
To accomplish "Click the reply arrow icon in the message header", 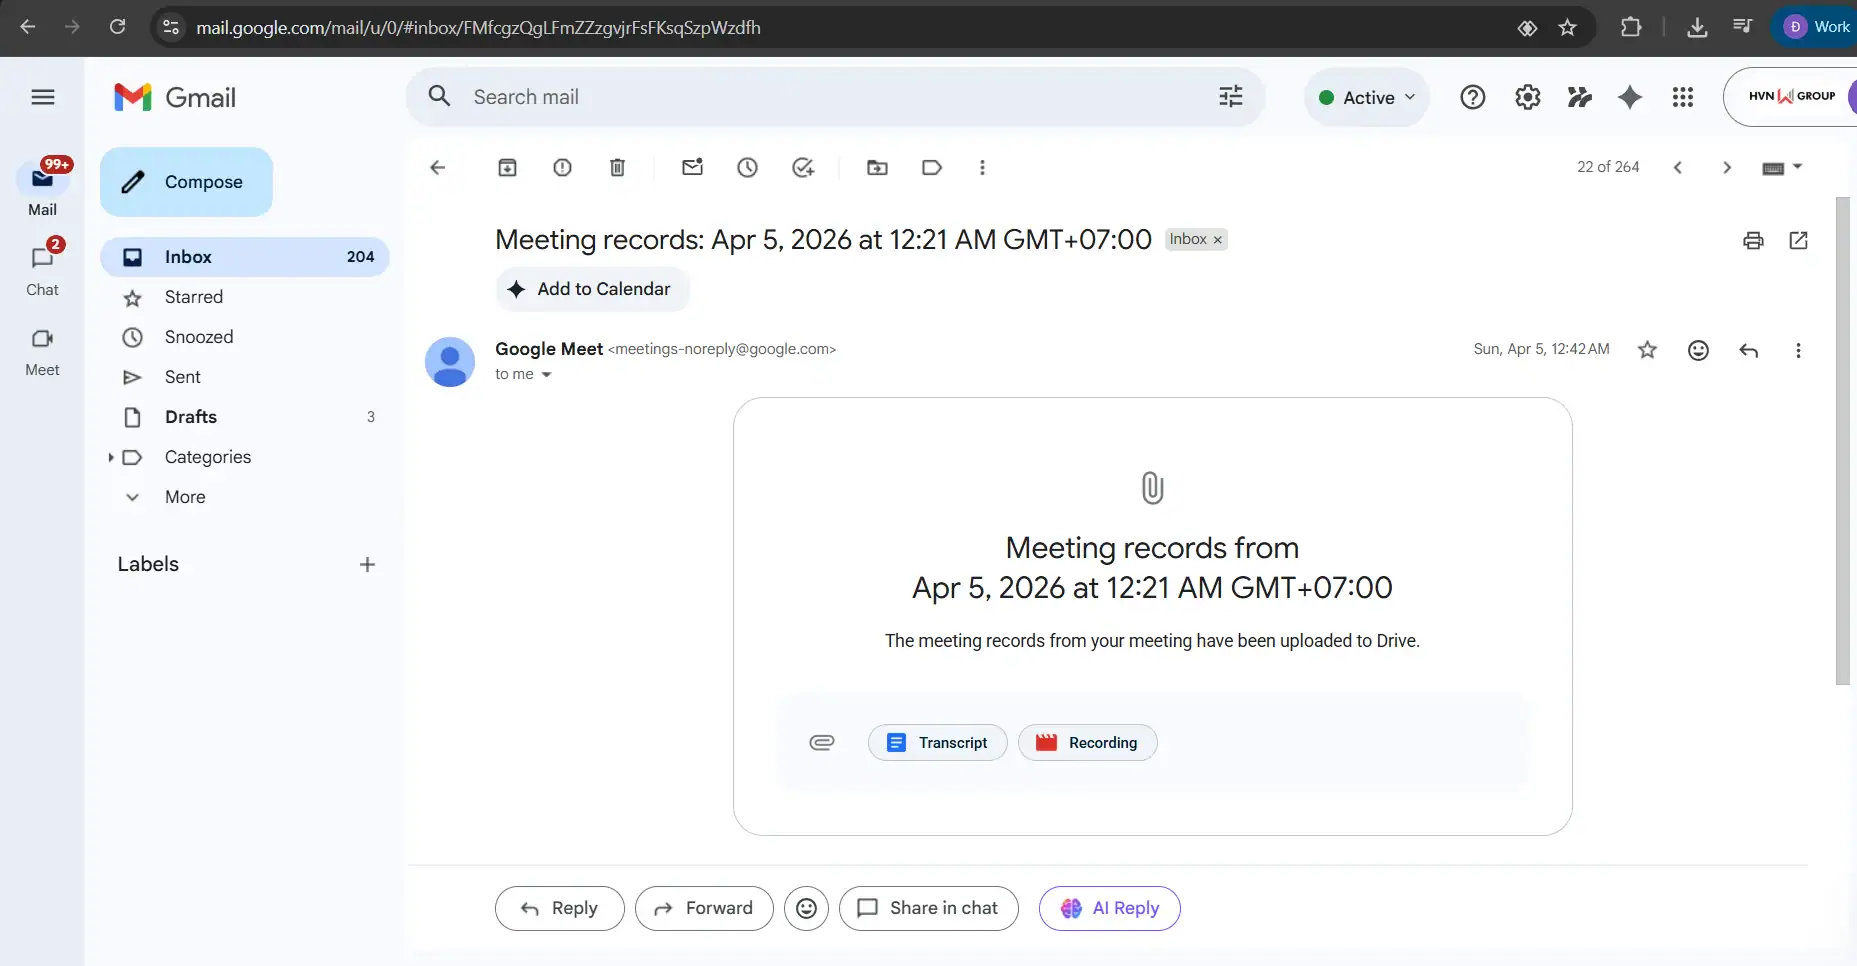I will 1748,350.
